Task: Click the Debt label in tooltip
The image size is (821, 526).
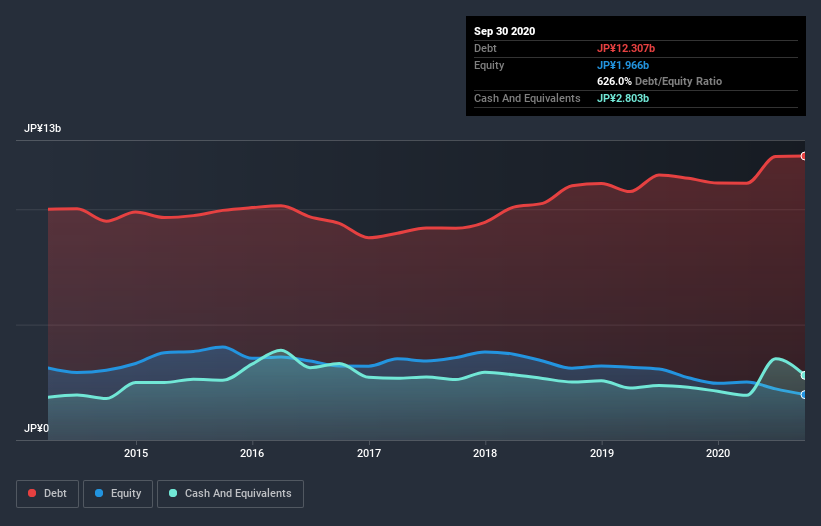Action: coord(485,48)
